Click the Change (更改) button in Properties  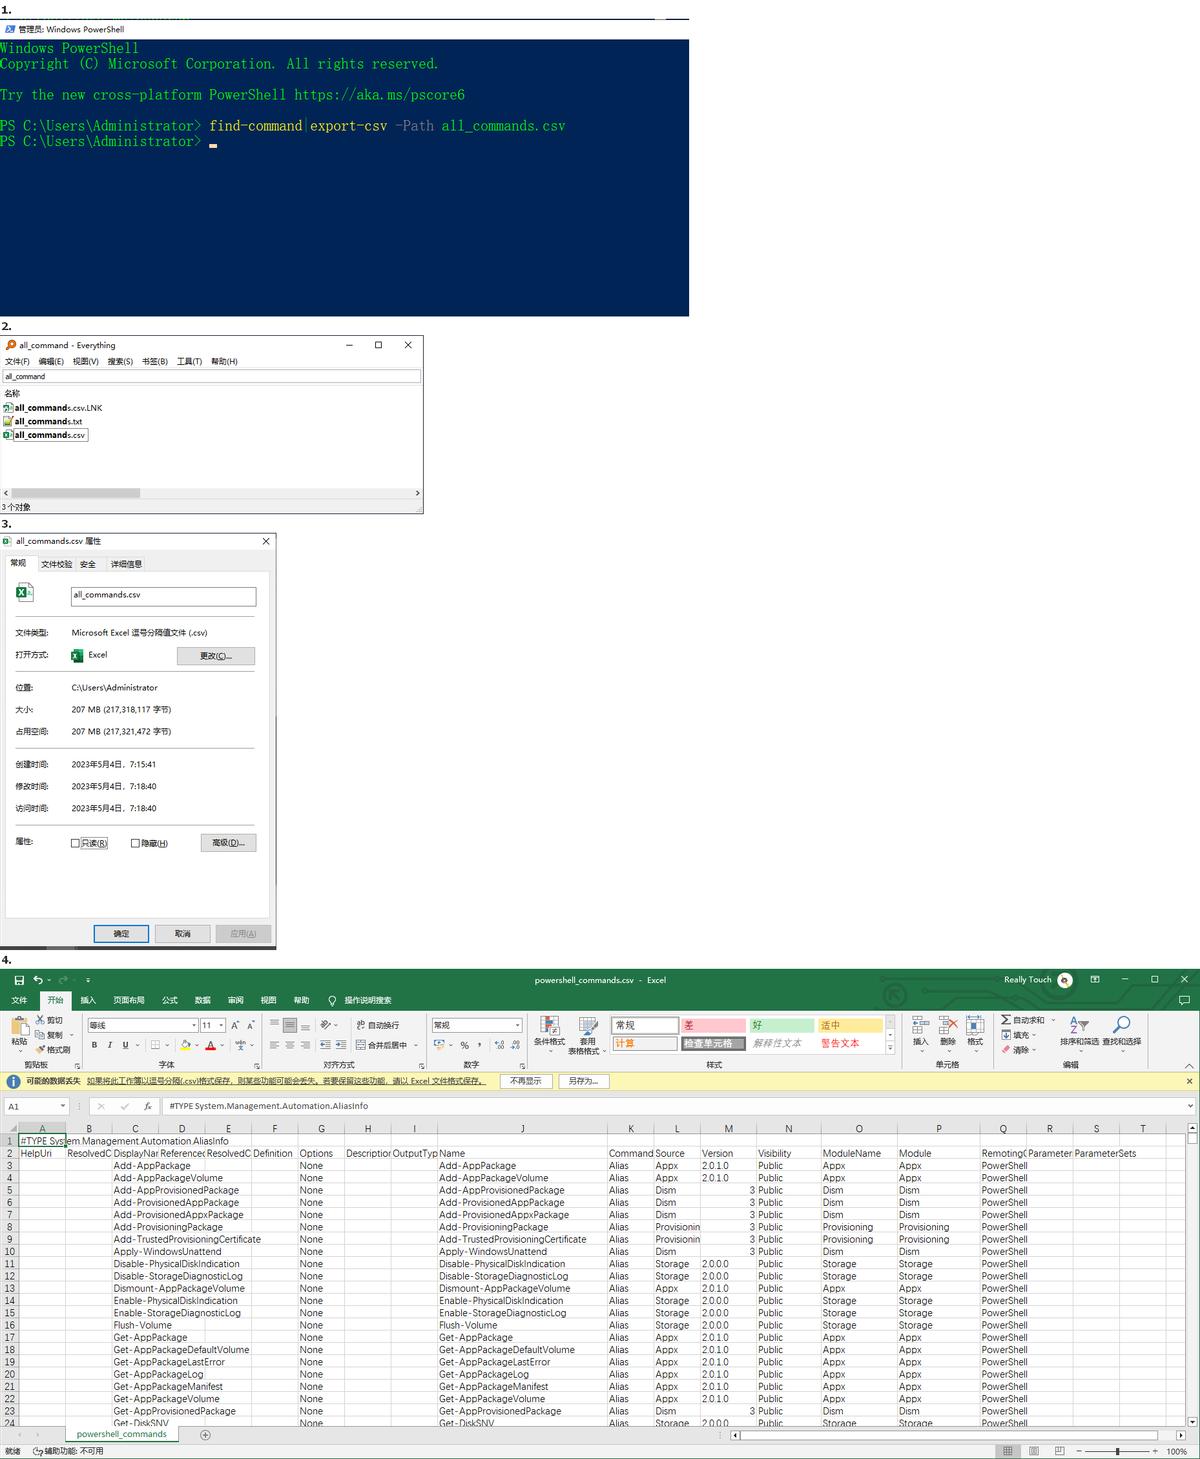(216, 656)
